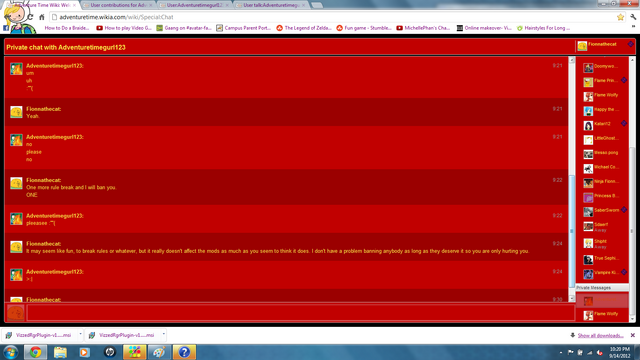This screenshot has height=360, width=640.
Task: Switch to Adventure Time Wiki tab
Action: tap(44, 5)
